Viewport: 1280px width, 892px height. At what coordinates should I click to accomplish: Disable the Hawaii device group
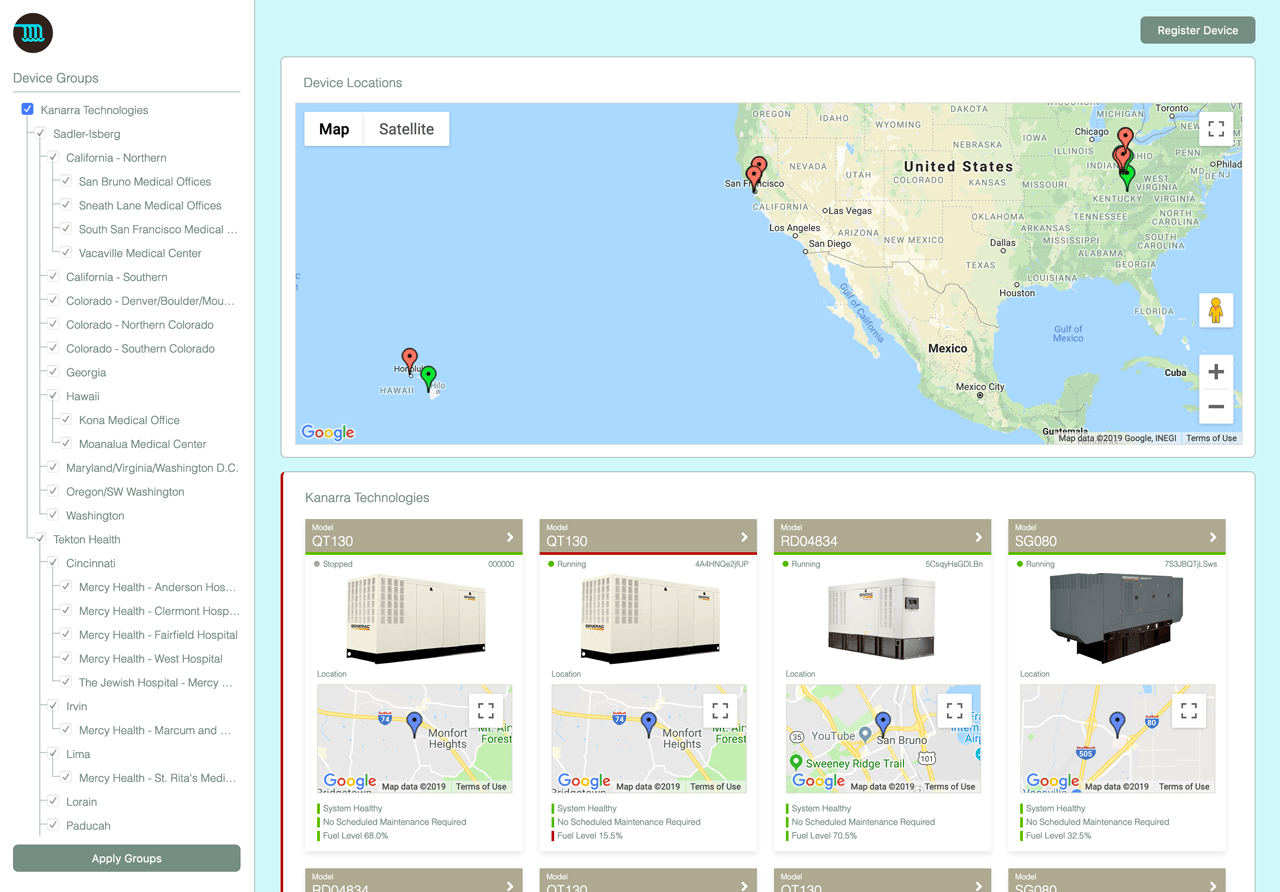coord(51,396)
